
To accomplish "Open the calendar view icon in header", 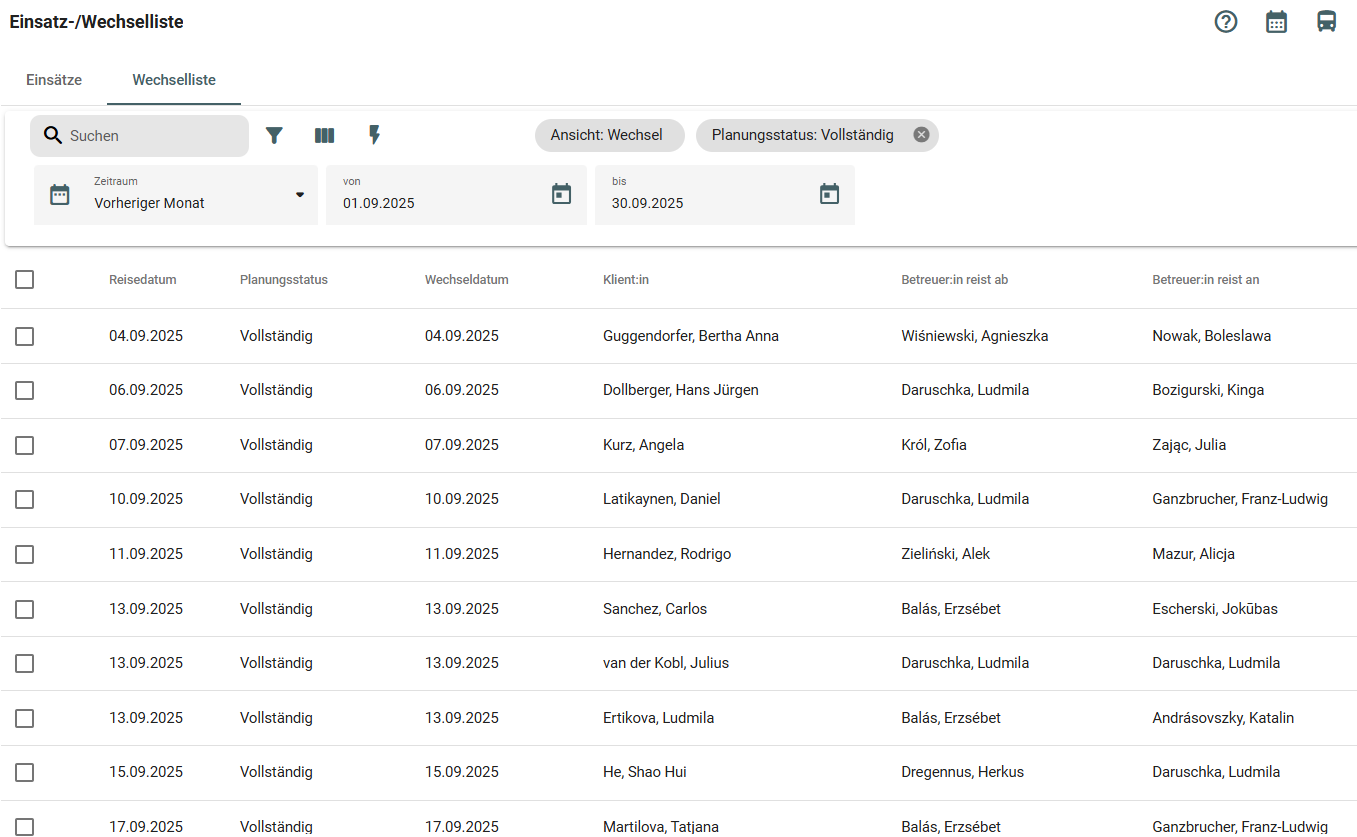I will click(x=1276, y=22).
